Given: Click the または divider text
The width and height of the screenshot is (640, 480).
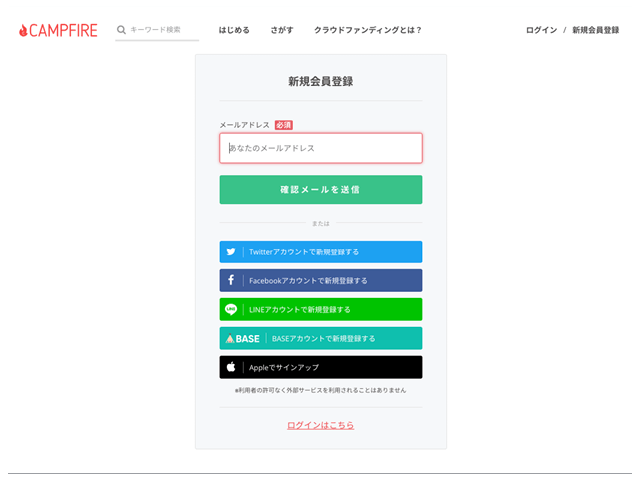Looking at the screenshot, I should coord(321,223).
